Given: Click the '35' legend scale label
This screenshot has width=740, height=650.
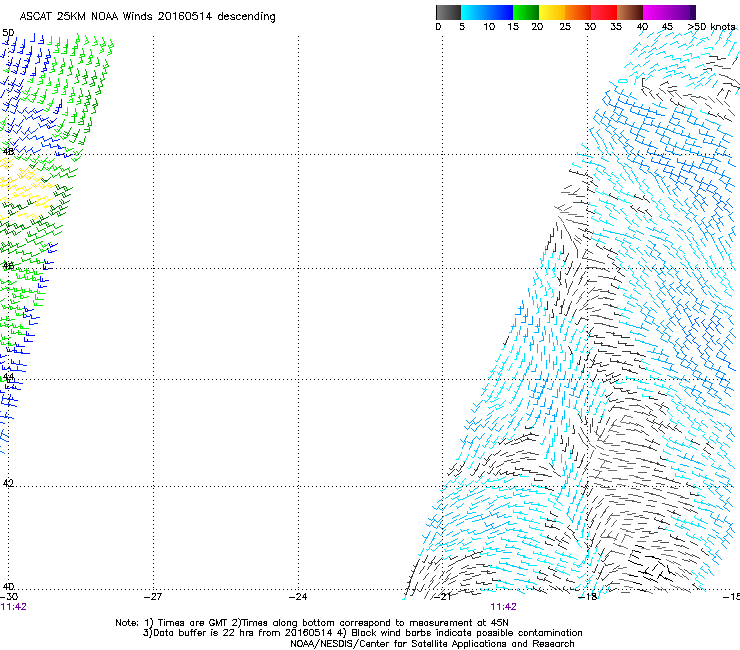Looking at the screenshot, I should tap(616, 26).
